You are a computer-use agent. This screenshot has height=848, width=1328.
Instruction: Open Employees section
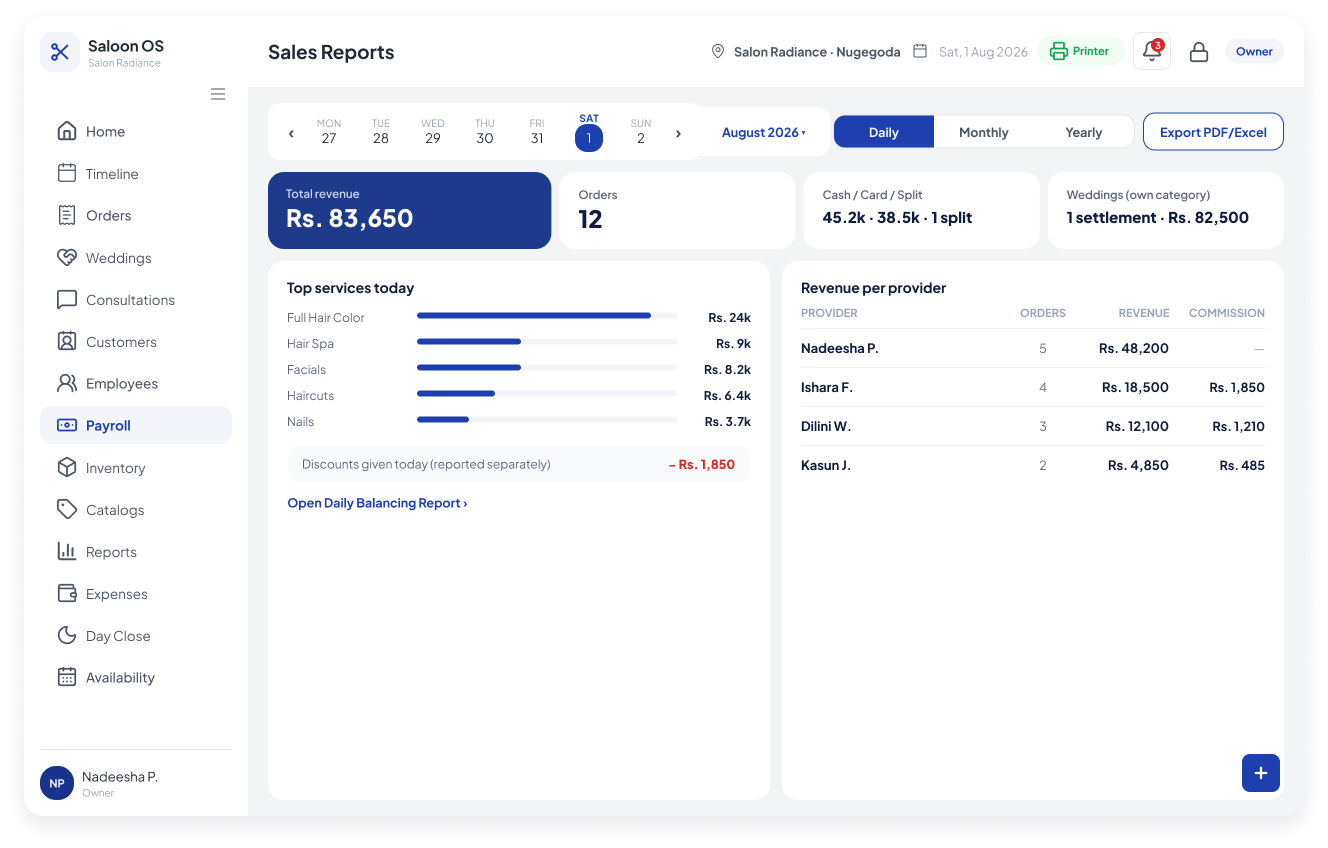click(136, 383)
